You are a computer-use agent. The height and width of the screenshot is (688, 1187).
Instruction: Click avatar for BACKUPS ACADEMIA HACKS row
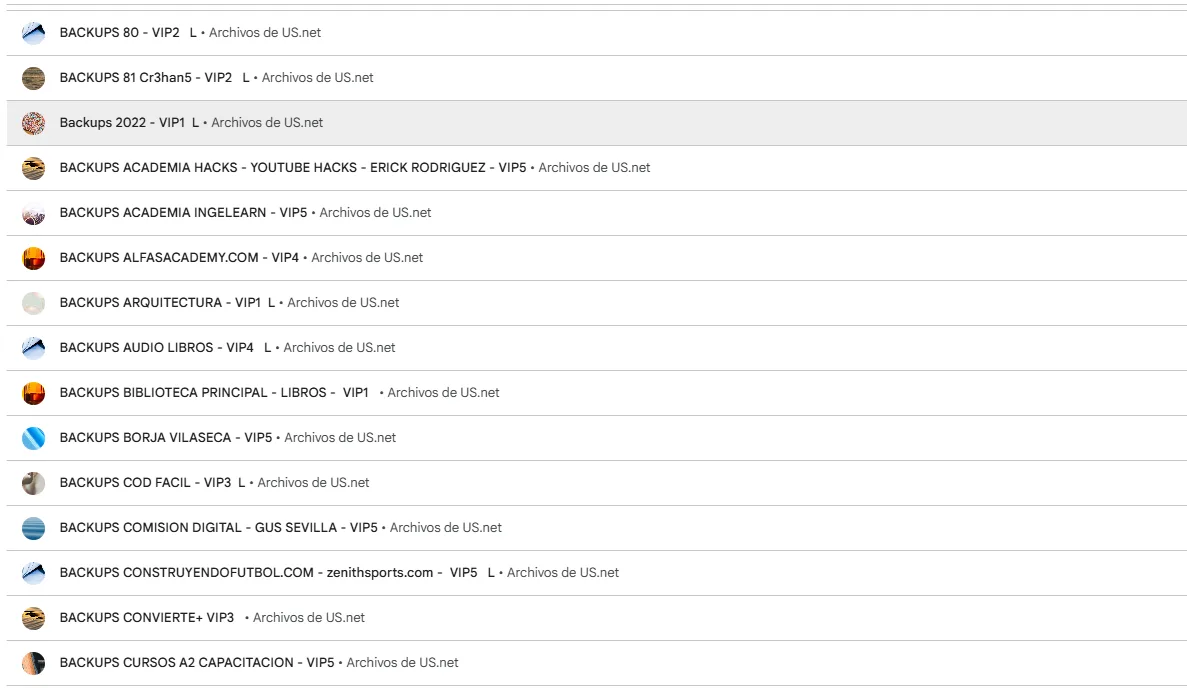[34, 168]
